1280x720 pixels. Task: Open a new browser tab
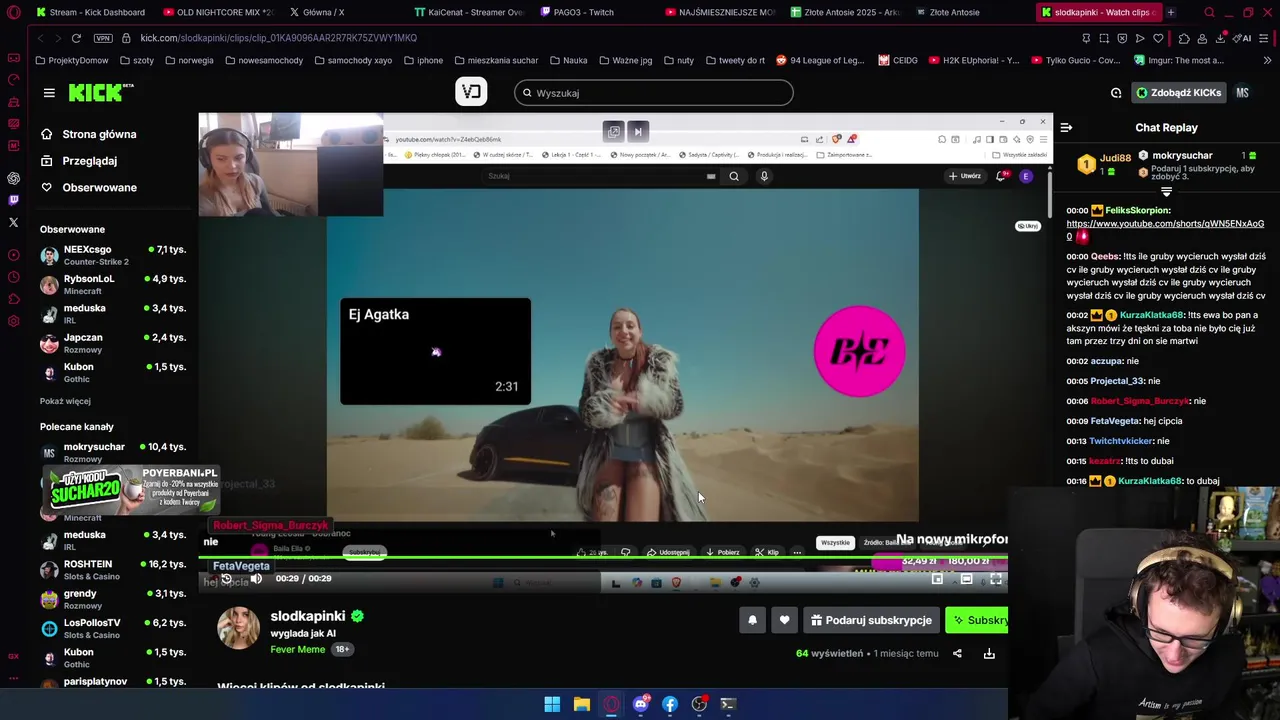(x=1170, y=12)
